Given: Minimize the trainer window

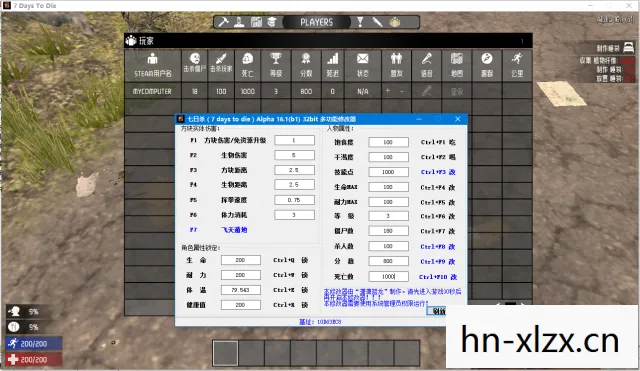Looking at the screenshot, I should 419,119.
